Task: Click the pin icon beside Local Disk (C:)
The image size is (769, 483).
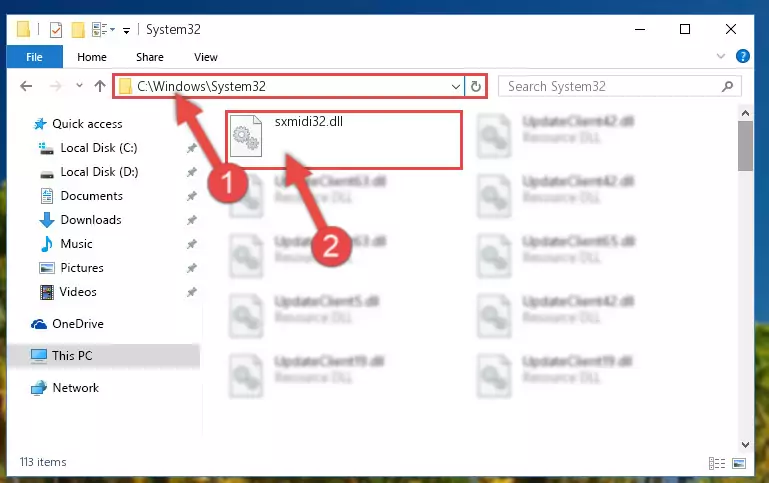Action: [191, 148]
